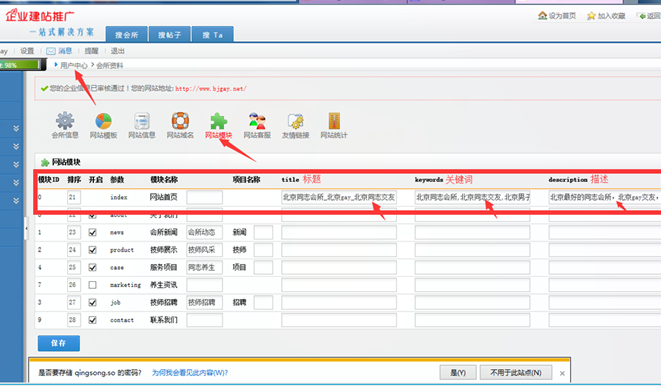The image size is (661, 386).
Task: Click the 养生资讯 module name text
Action: tap(164, 285)
